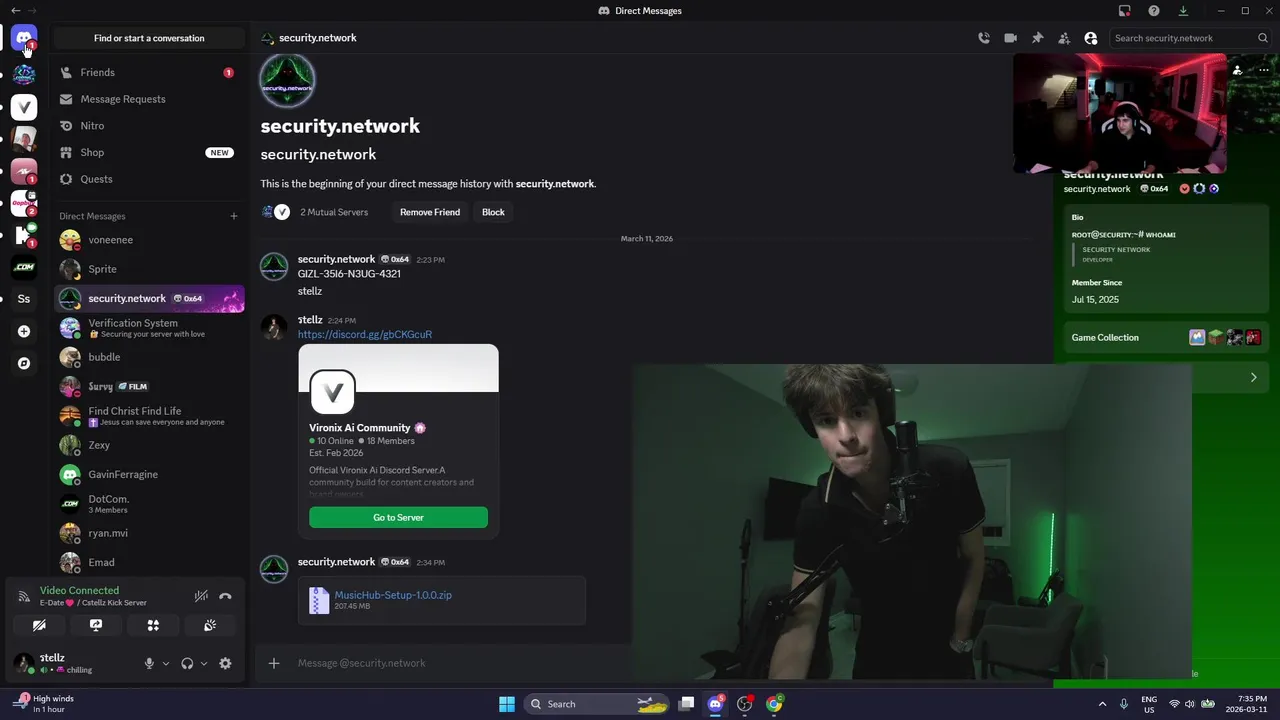Click Add a Server plus icon
Screen dimensions: 1280x720
tap(24, 331)
